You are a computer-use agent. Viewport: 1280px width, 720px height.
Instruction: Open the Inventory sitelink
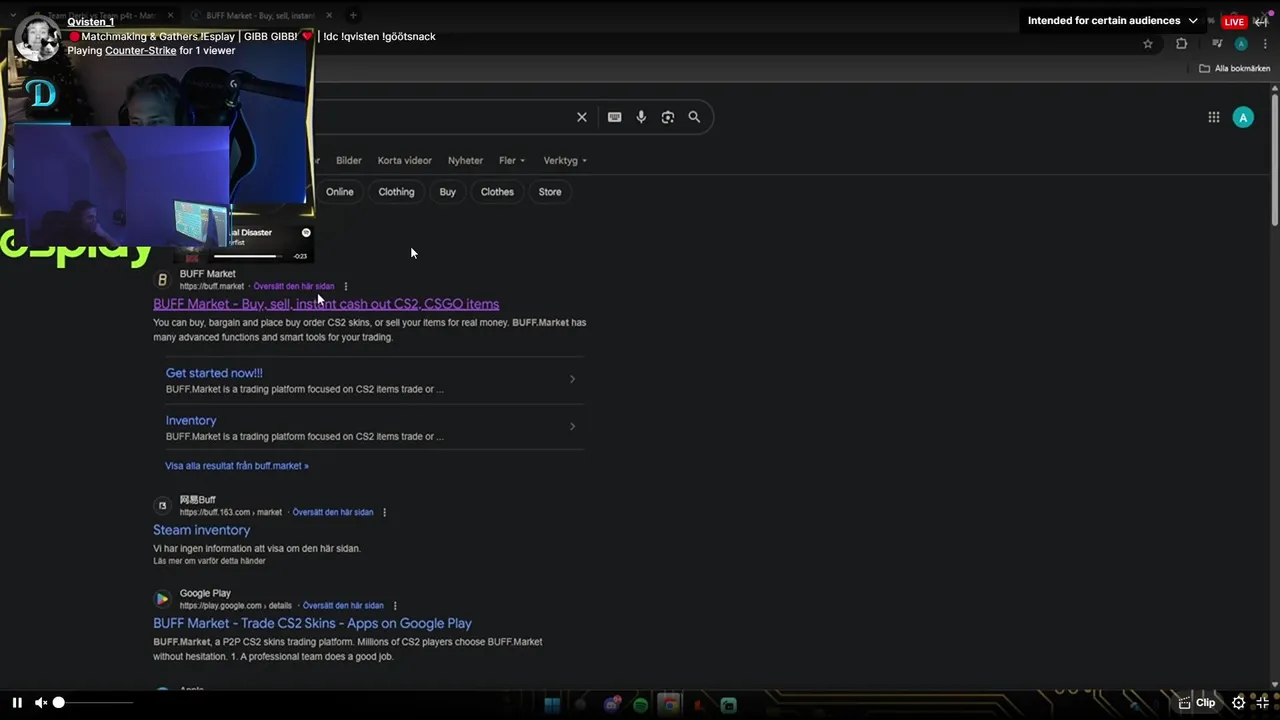191,421
